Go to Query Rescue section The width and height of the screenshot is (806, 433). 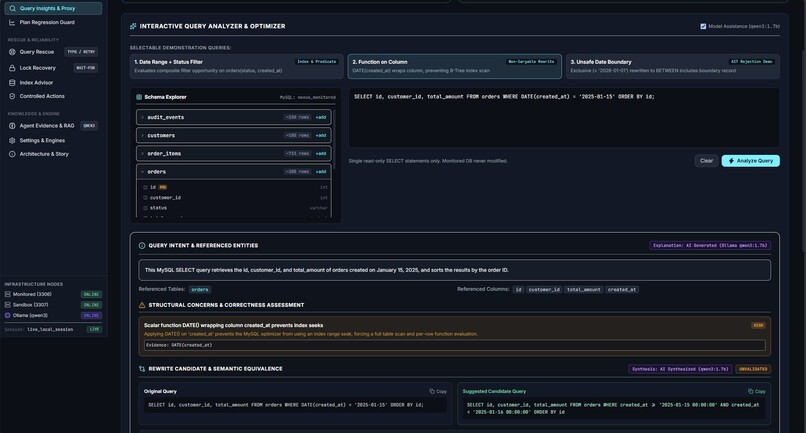[x=53, y=52]
